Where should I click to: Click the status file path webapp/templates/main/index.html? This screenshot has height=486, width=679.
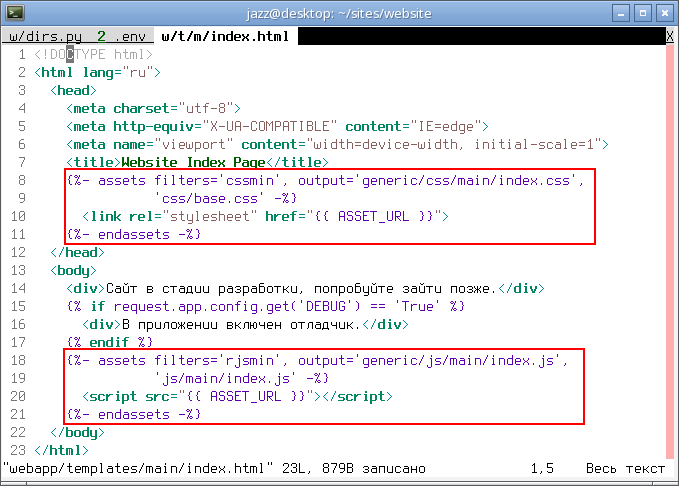click(139, 469)
